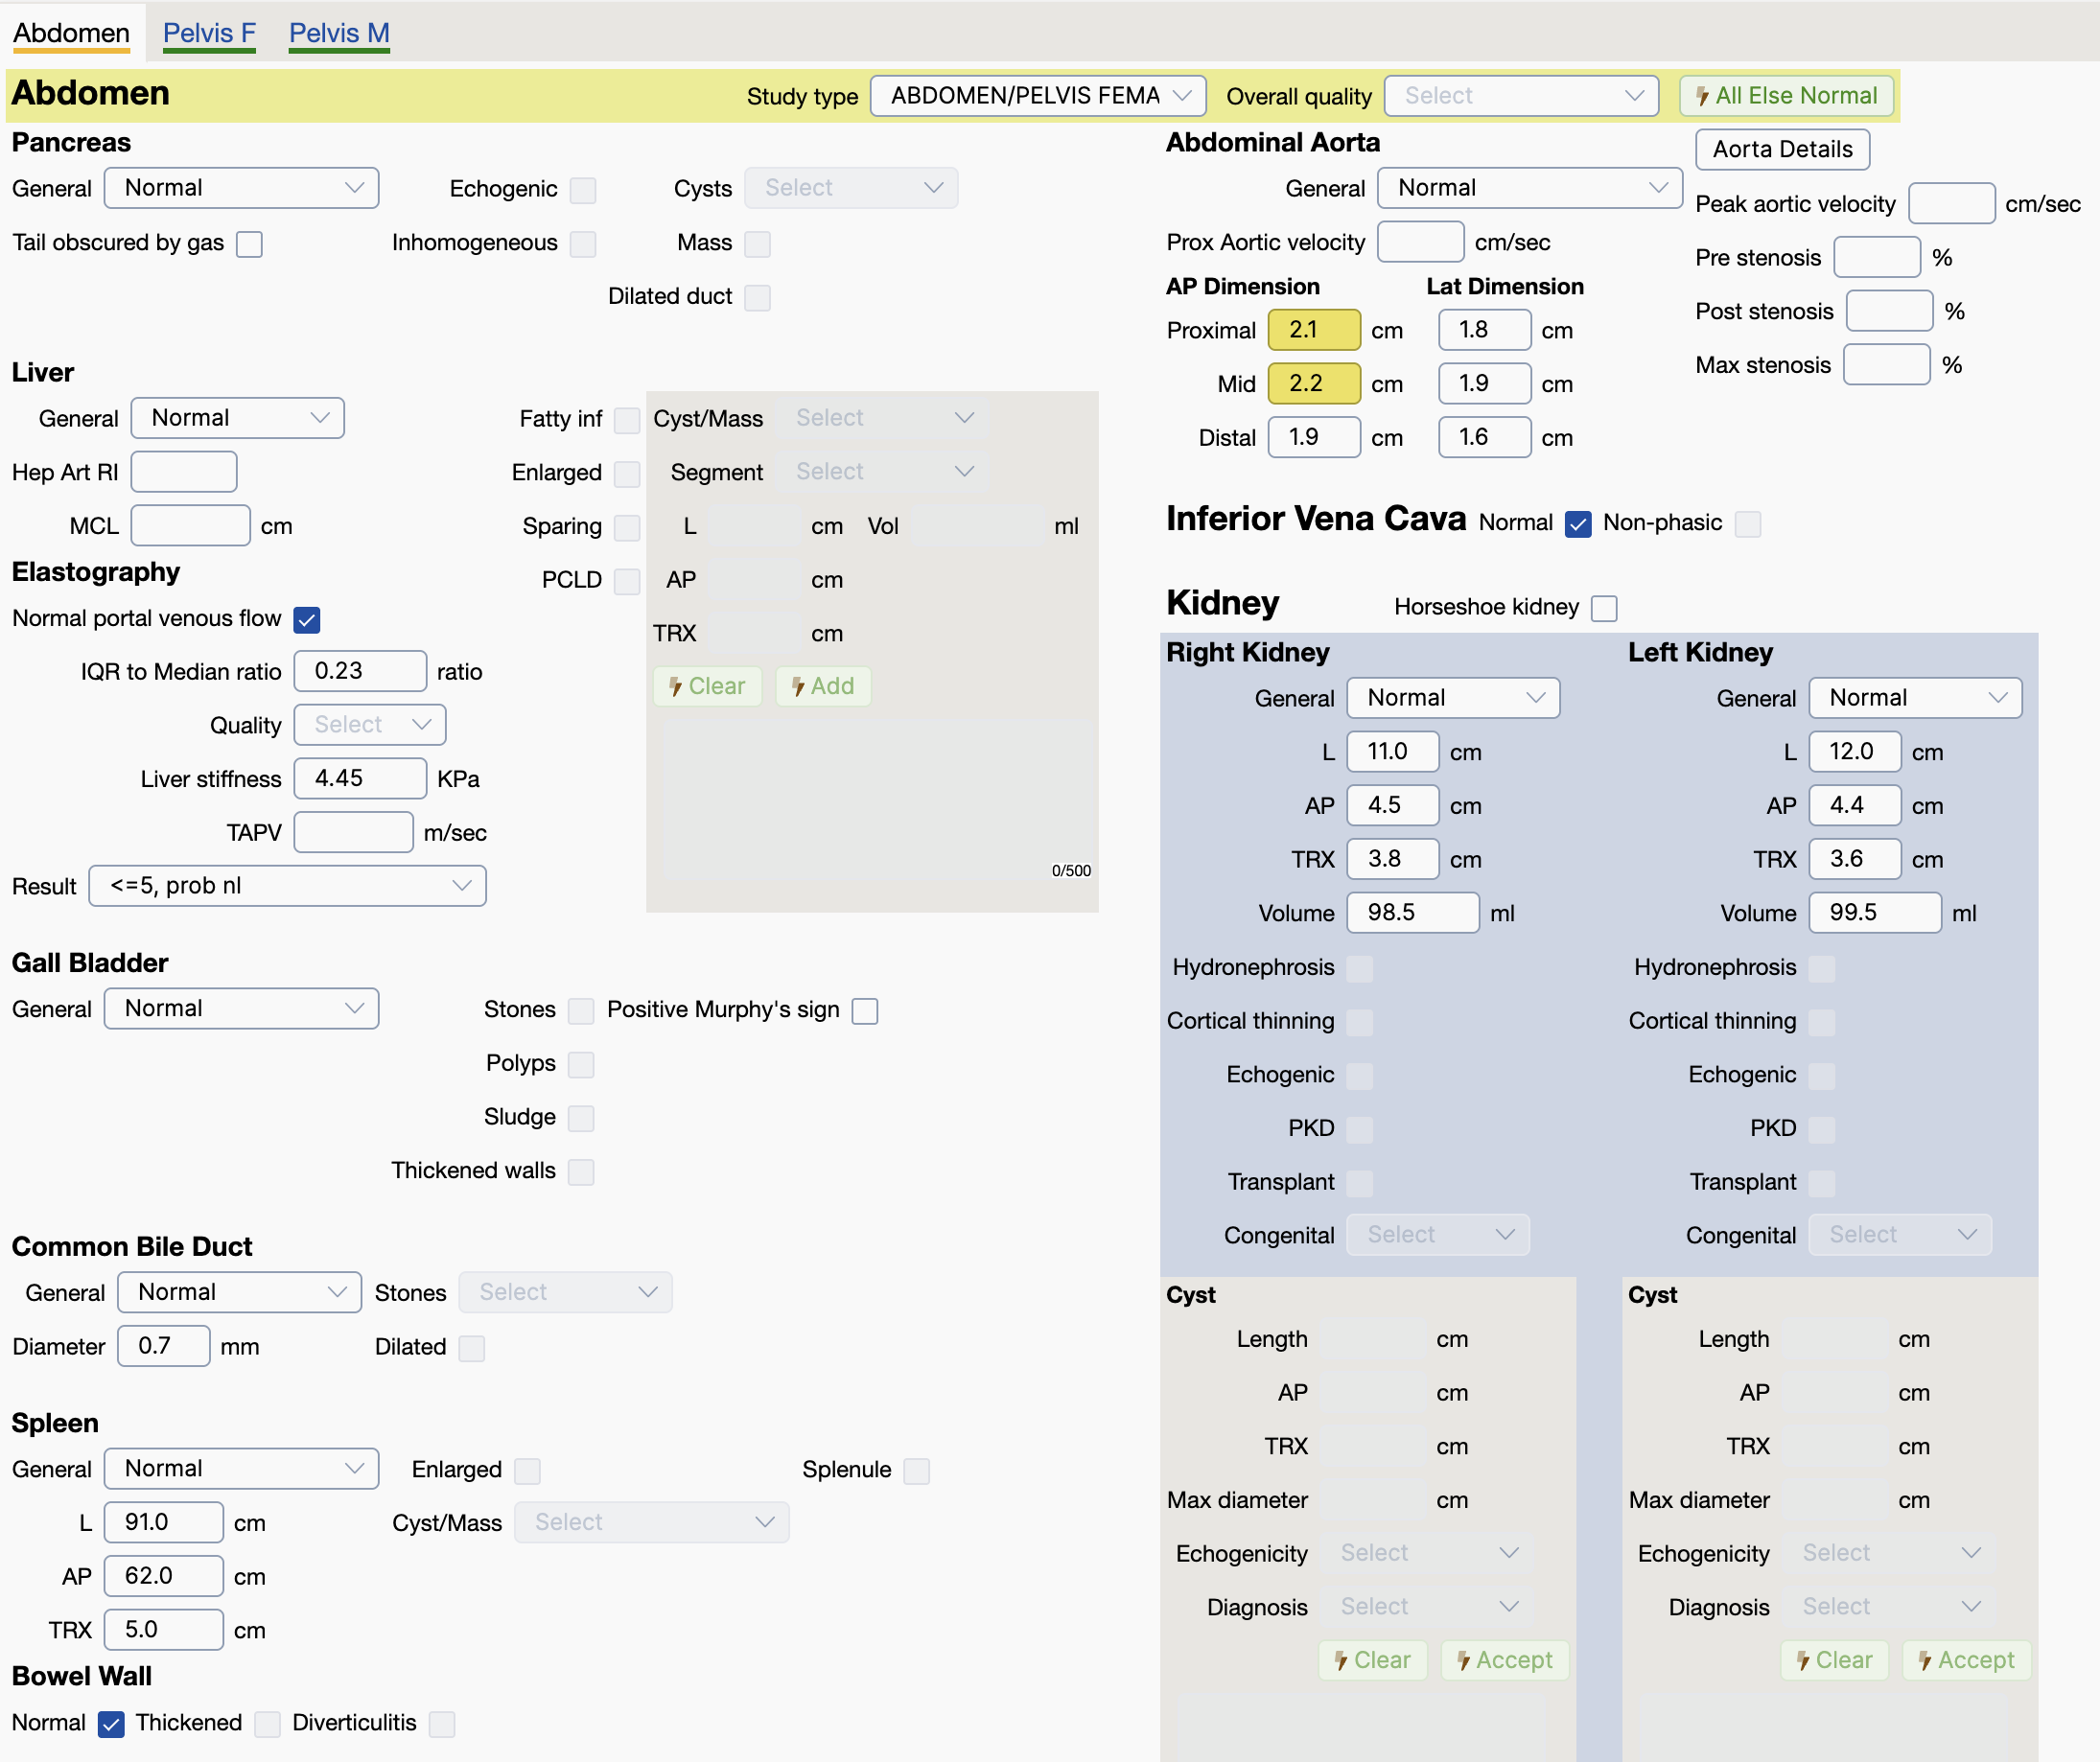Open the Right Kidney General dropdown
This screenshot has width=2100, height=1762.
click(x=1453, y=698)
